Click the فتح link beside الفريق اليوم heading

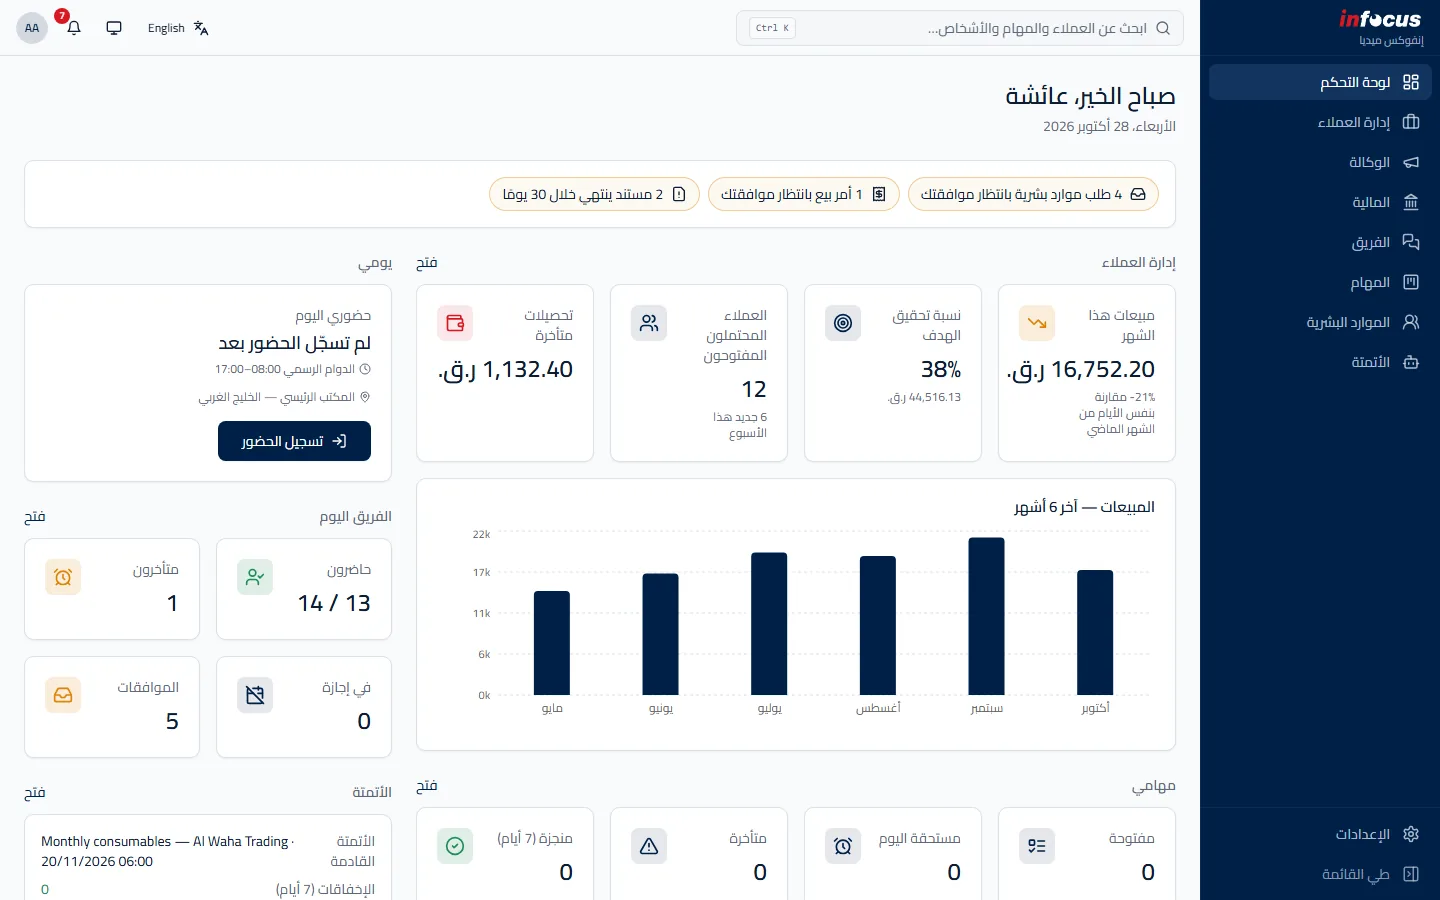click(35, 517)
